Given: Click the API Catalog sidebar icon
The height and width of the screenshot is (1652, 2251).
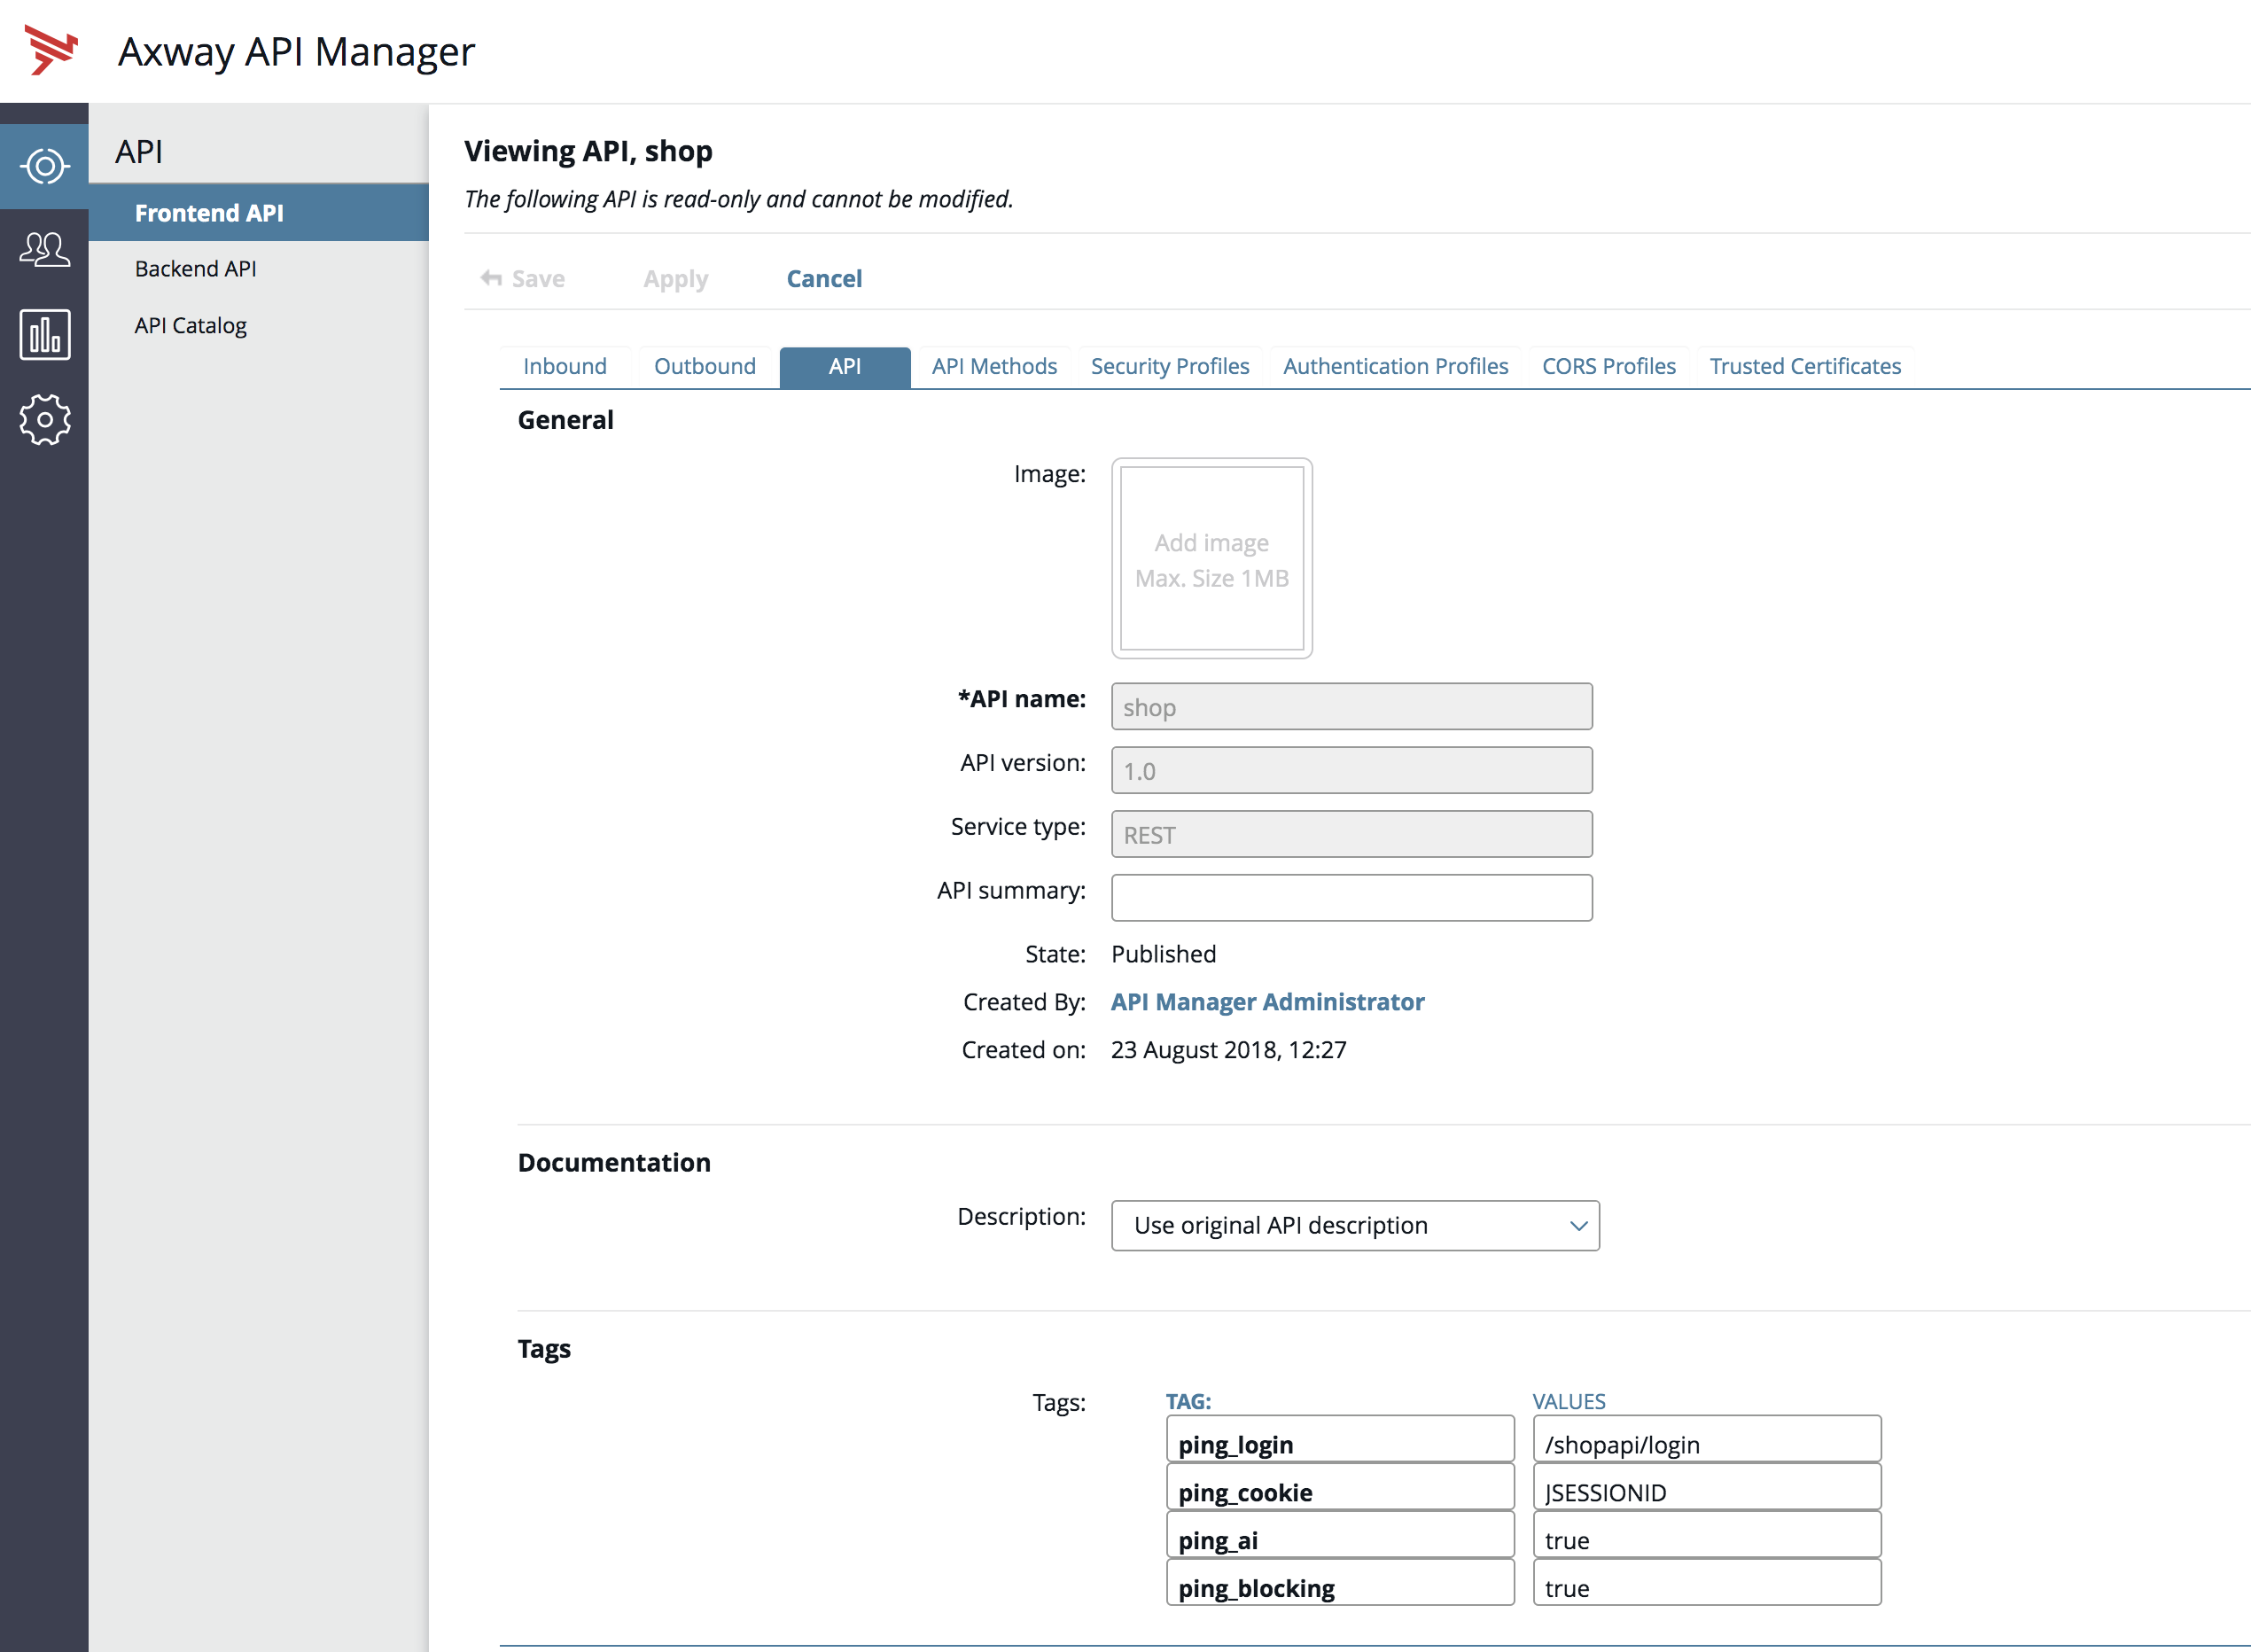Looking at the screenshot, I should coord(191,323).
